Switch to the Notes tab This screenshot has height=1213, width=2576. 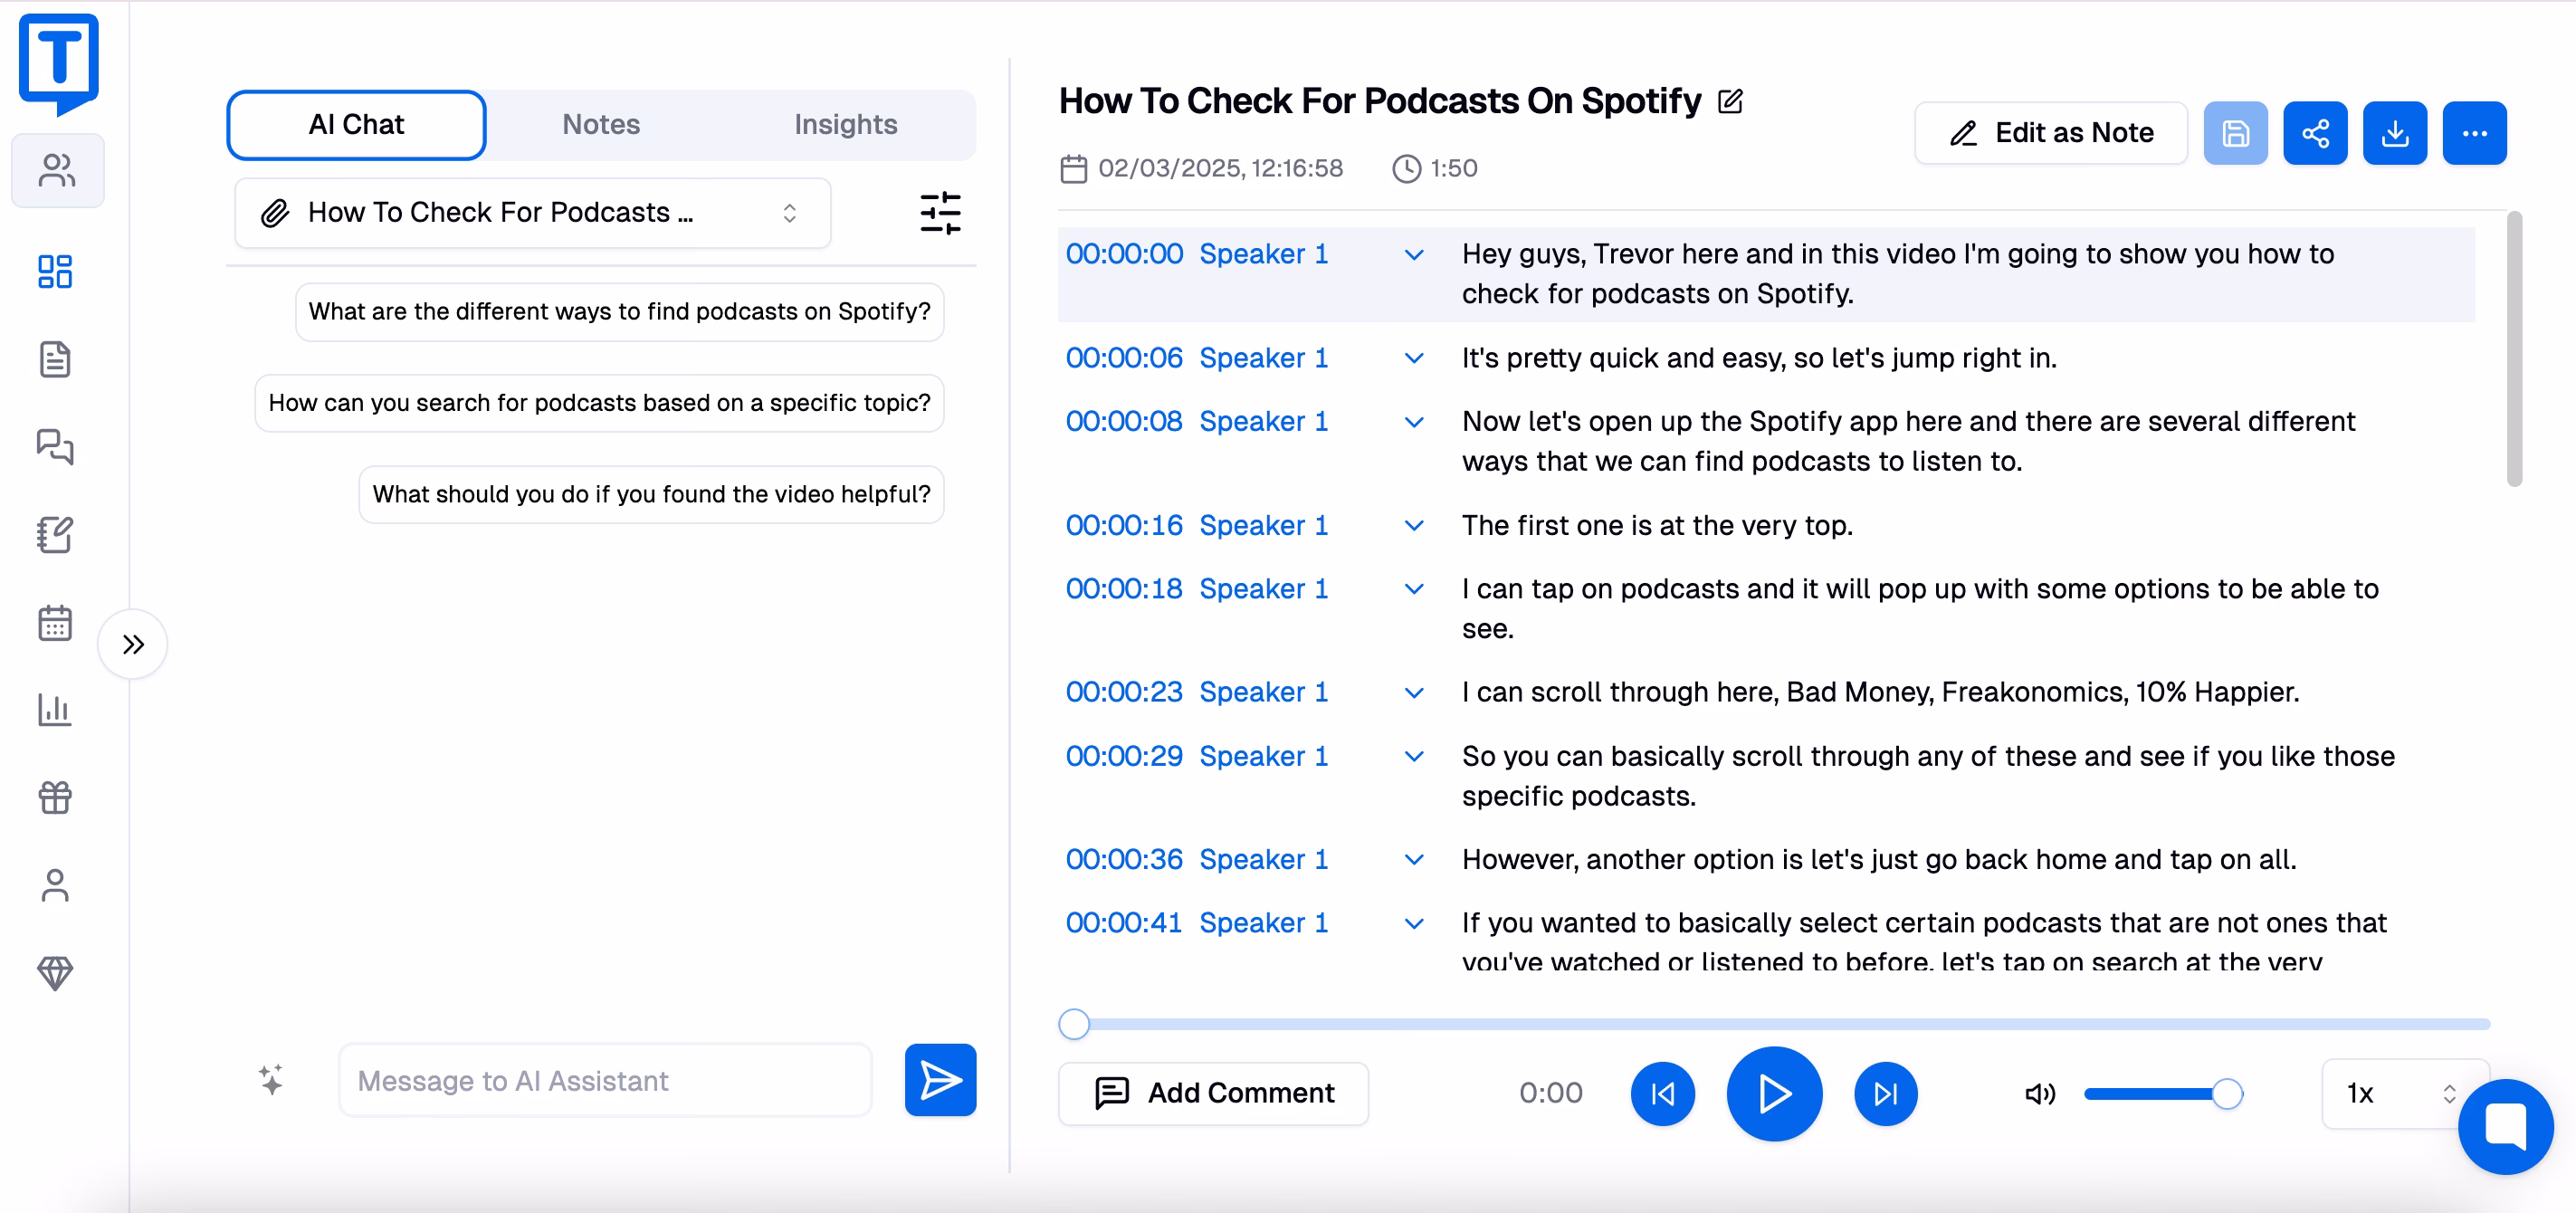tap(600, 125)
